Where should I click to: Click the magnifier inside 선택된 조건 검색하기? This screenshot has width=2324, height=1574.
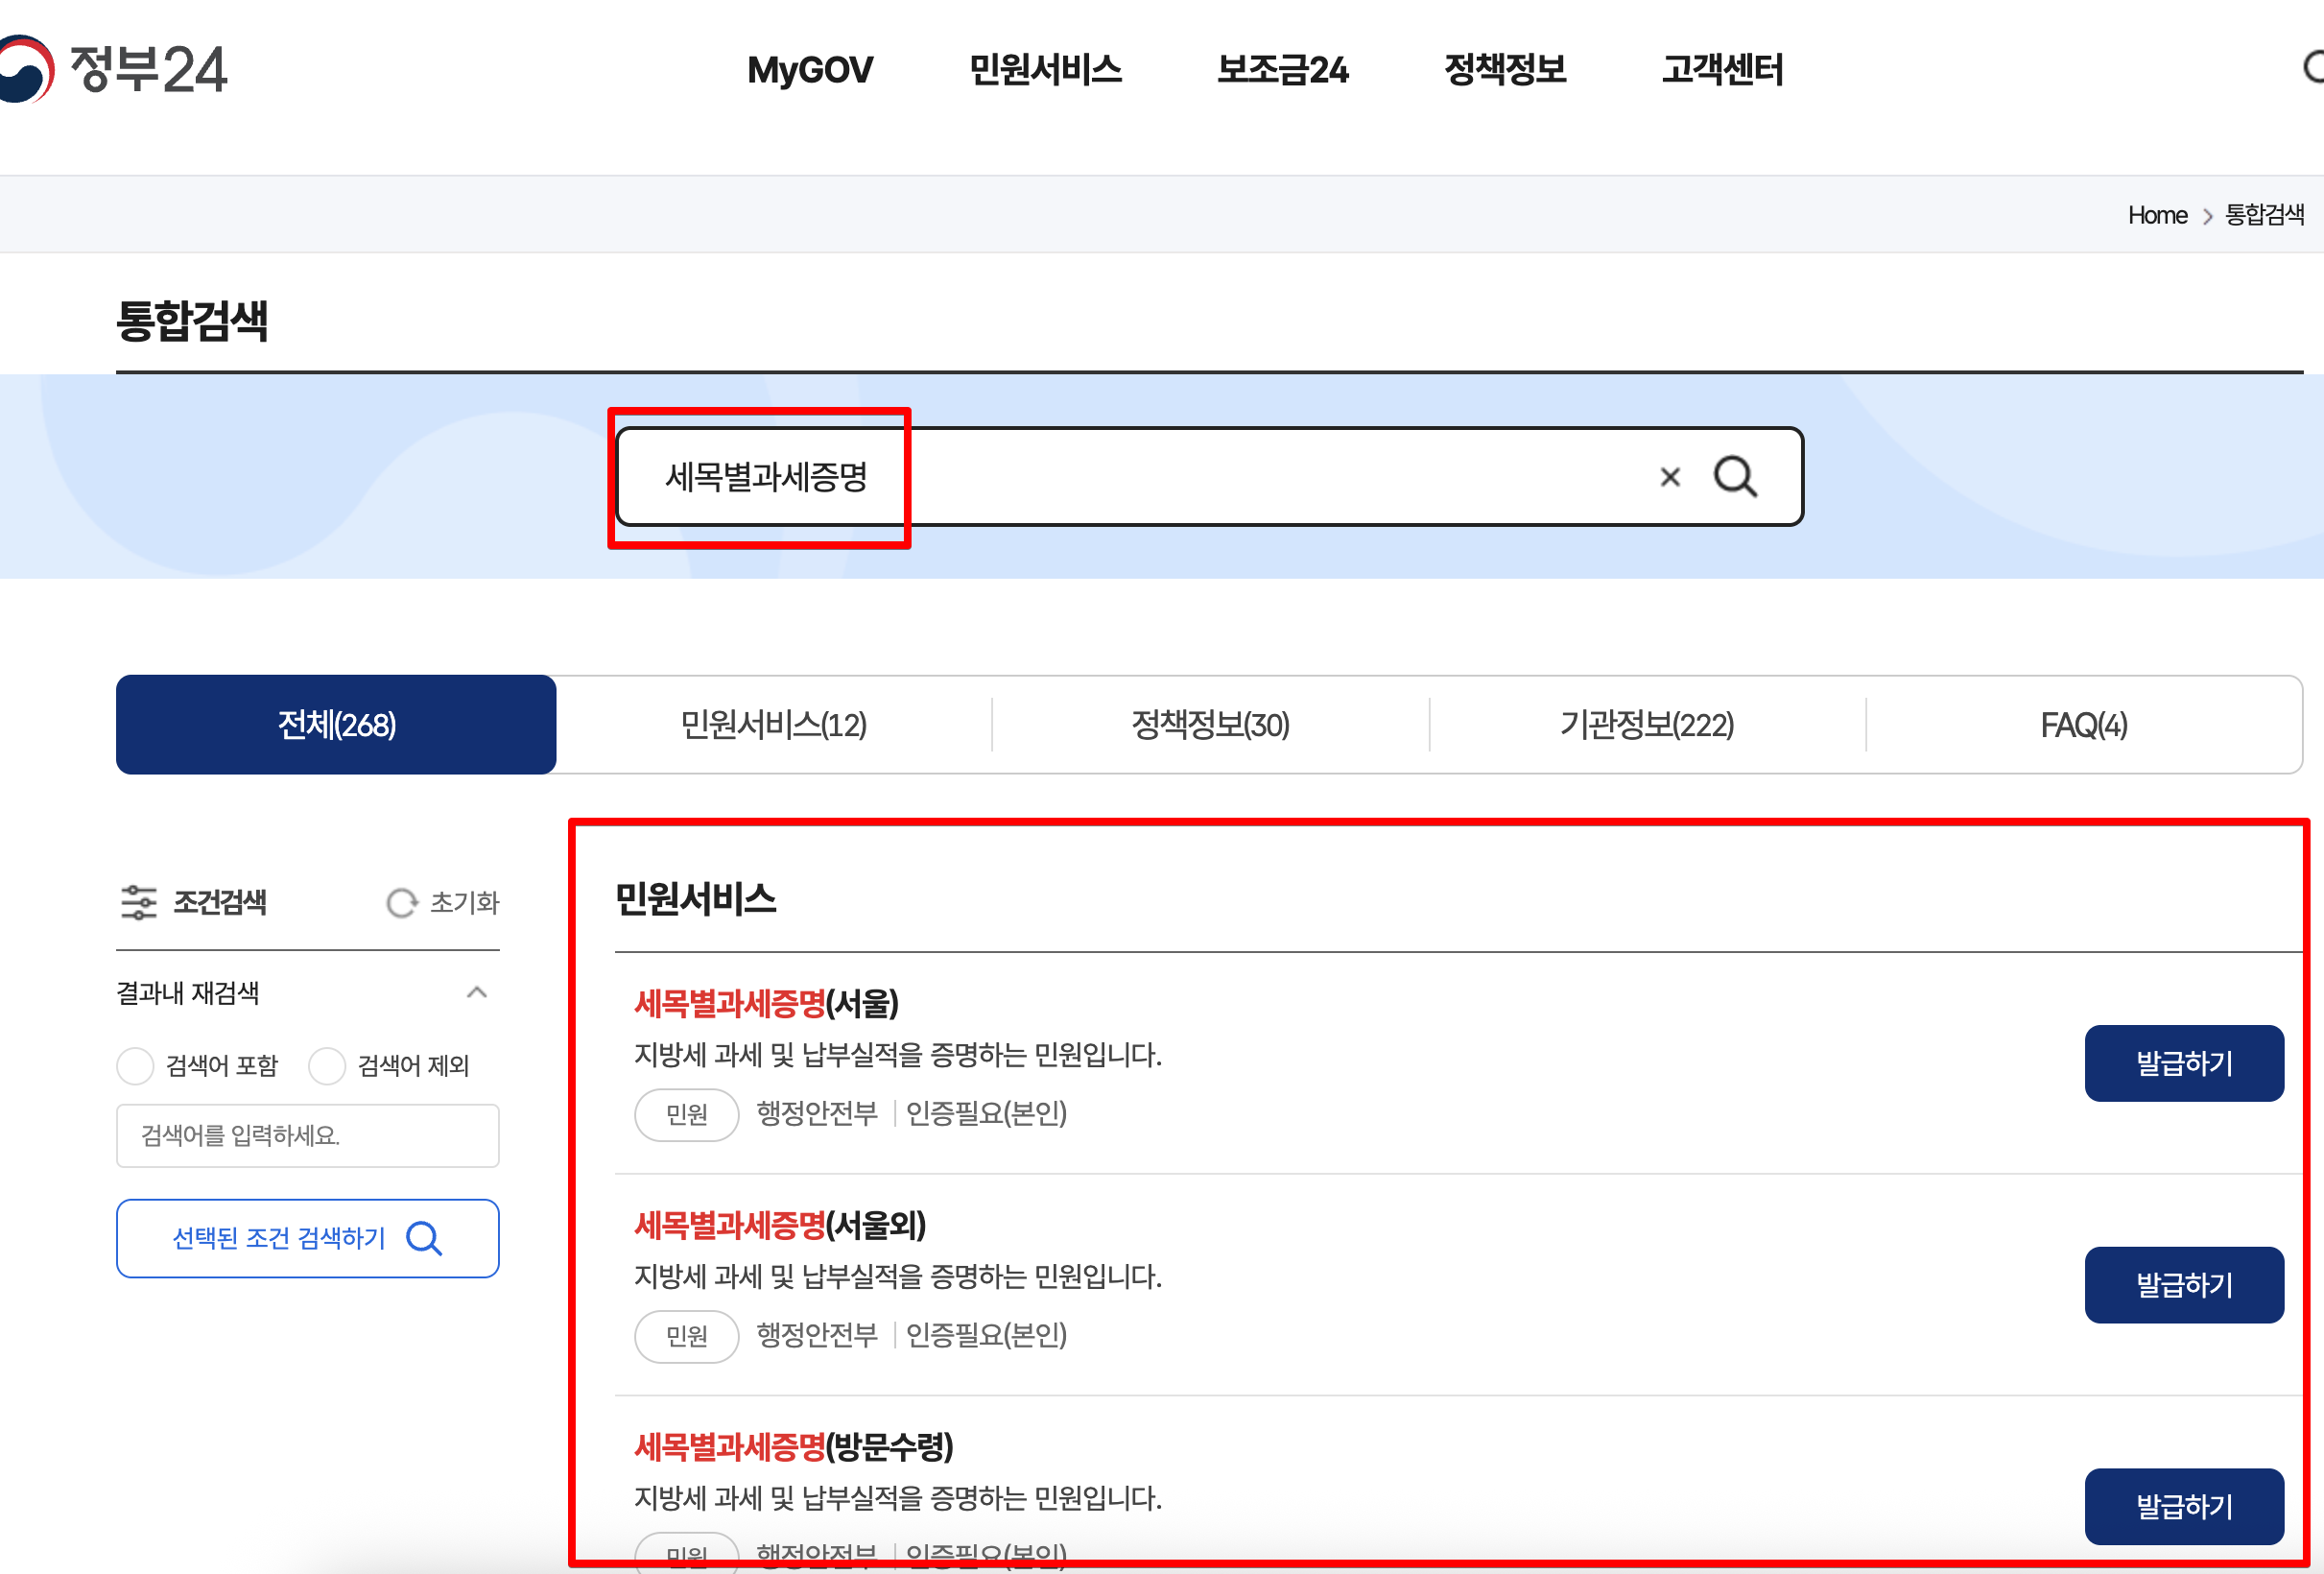click(x=424, y=1238)
